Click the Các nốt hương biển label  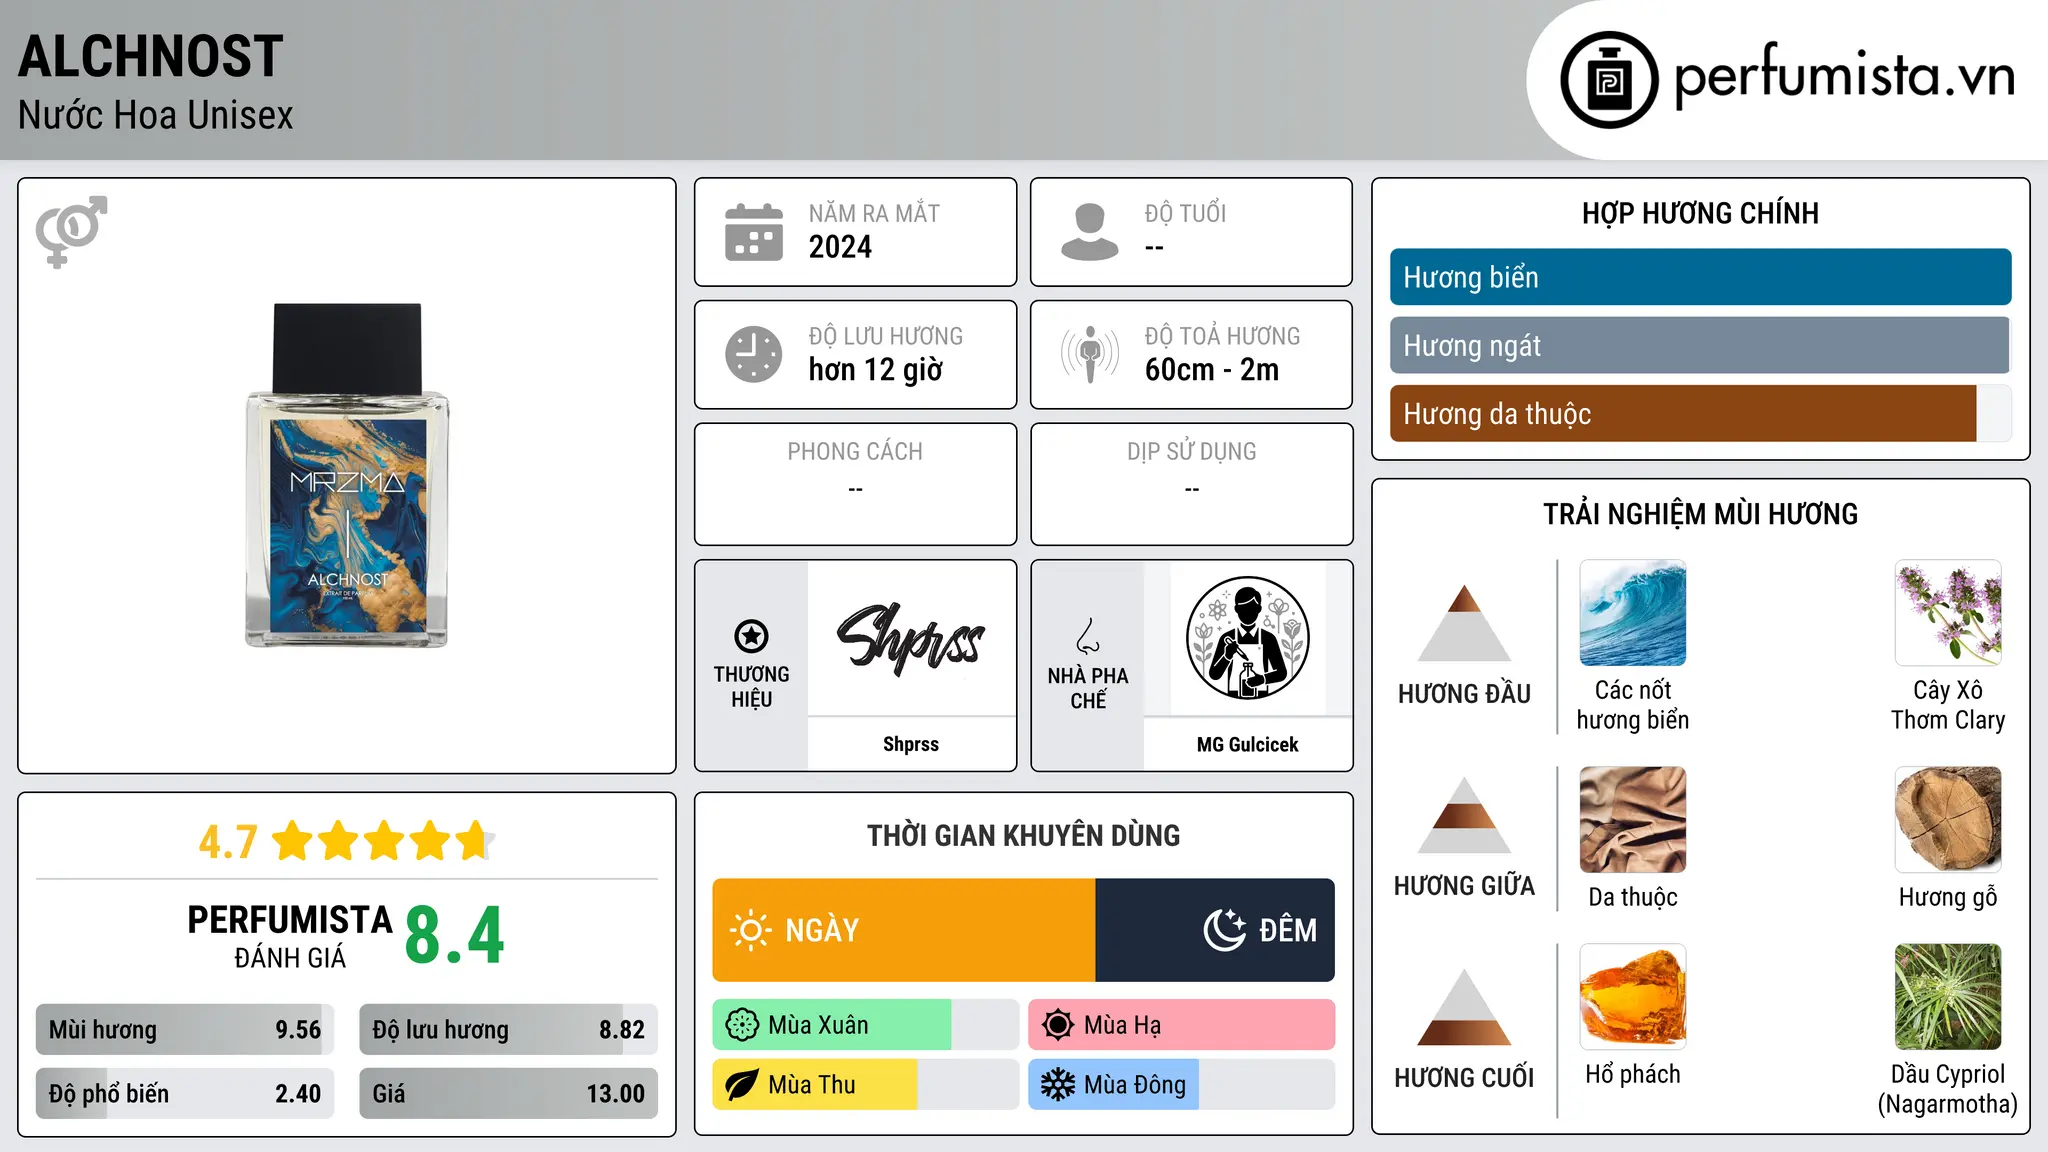click(1633, 705)
